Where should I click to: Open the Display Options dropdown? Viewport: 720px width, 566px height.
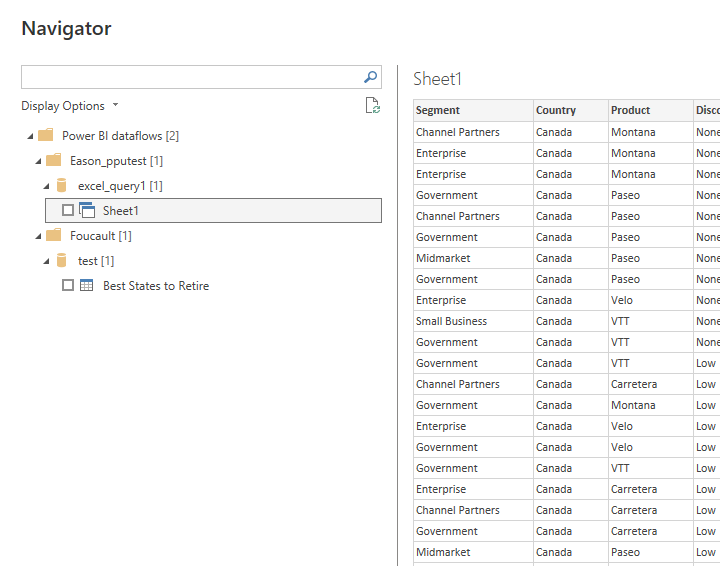pyautogui.click(x=70, y=106)
